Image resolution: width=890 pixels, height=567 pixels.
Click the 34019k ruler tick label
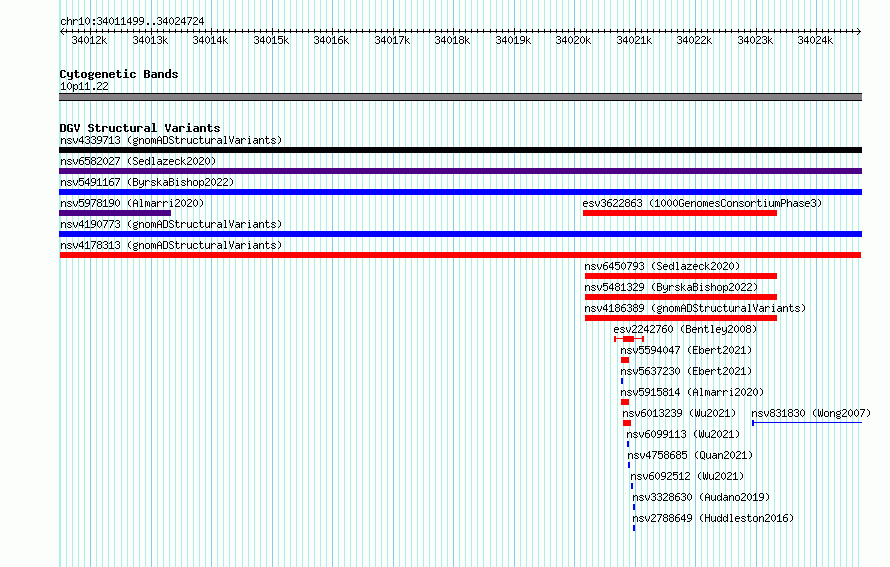[513, 41]
